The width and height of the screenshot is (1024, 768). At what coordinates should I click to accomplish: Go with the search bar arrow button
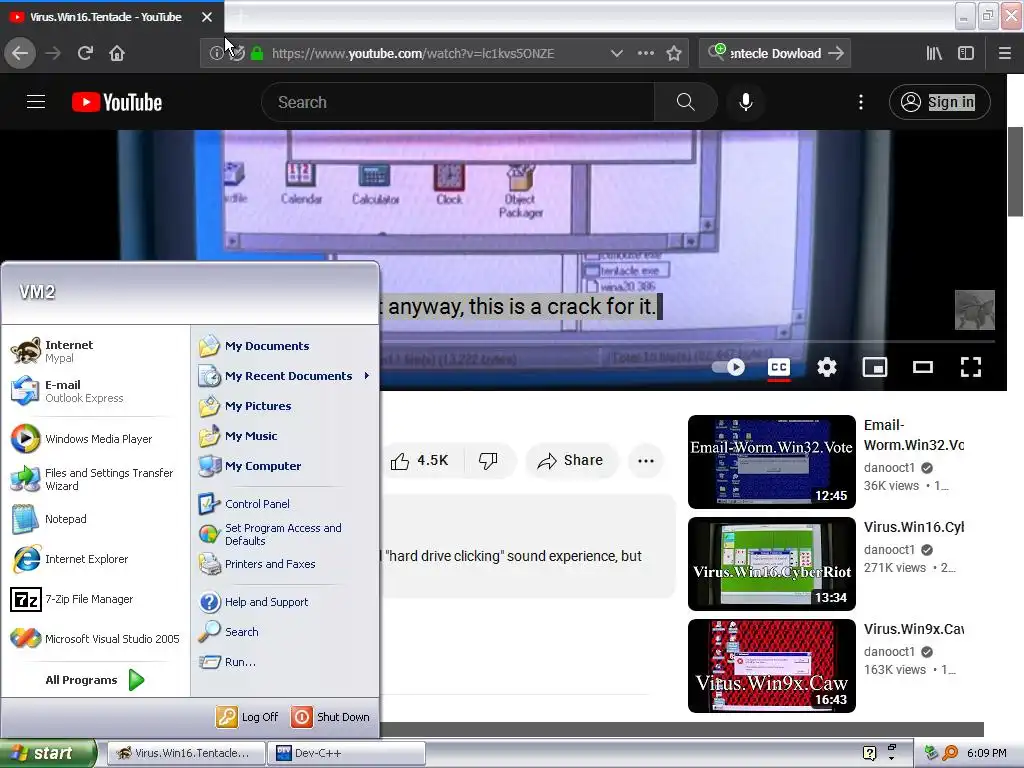[x=836, y=53]
